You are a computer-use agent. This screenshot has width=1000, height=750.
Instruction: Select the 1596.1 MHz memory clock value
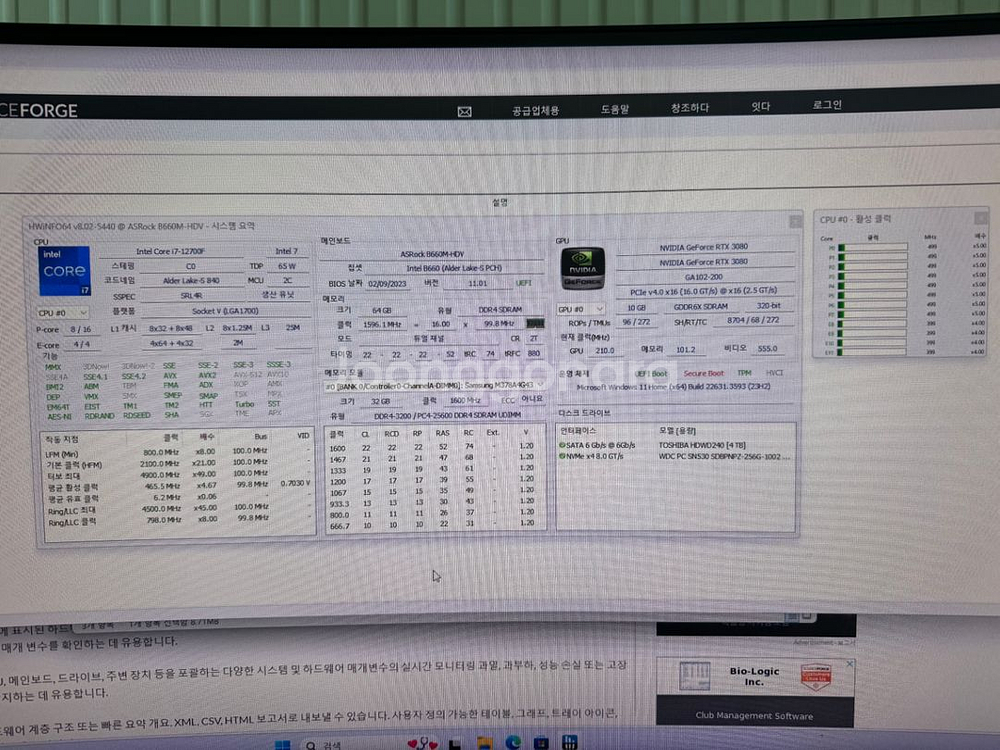(381, 325)
